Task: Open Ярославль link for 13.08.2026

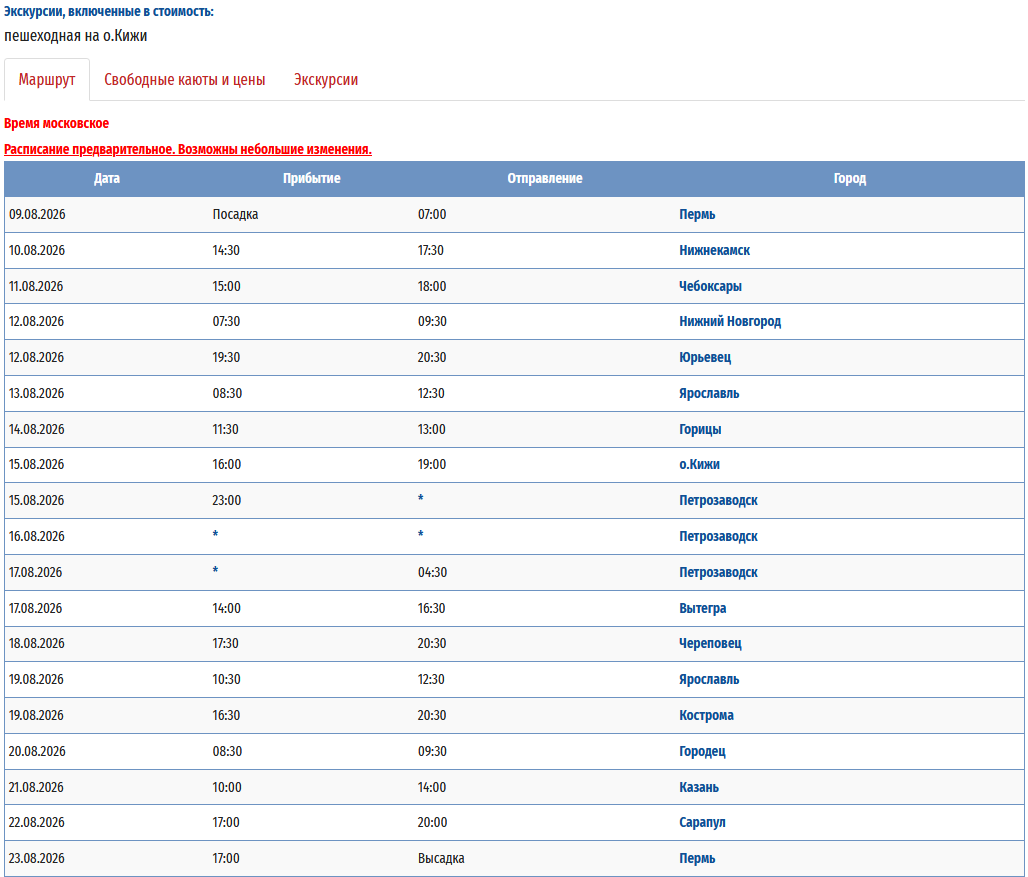Action: click(709, 393)
